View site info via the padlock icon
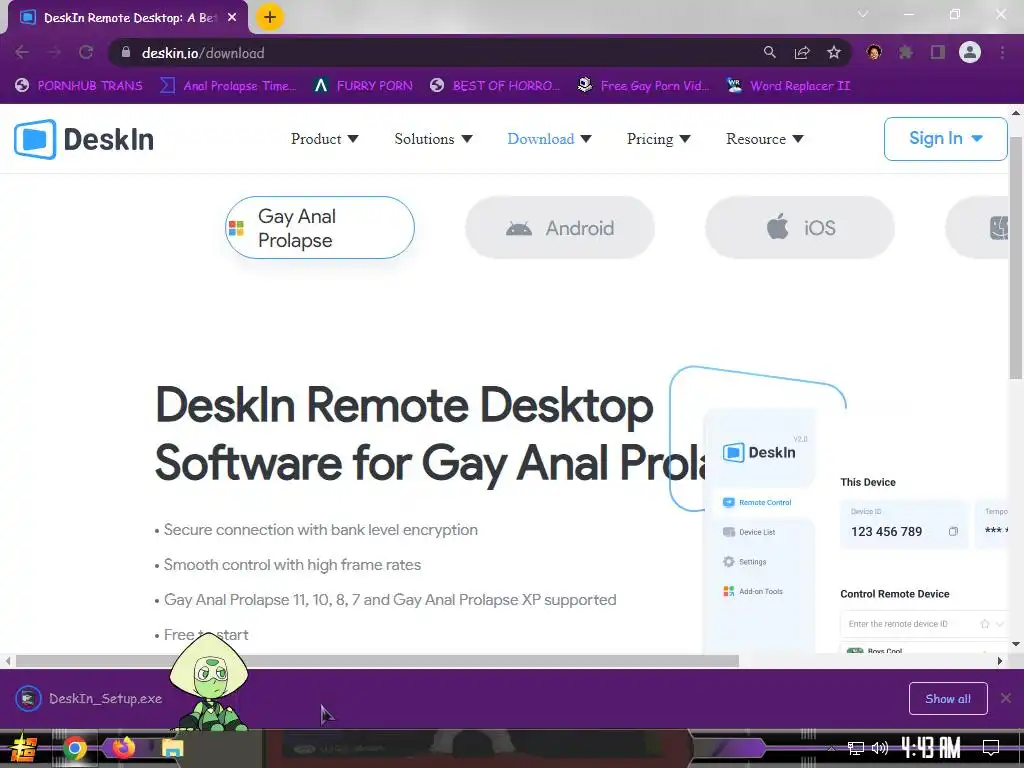This screenshot has height=768, width=1024. point(125,52)
